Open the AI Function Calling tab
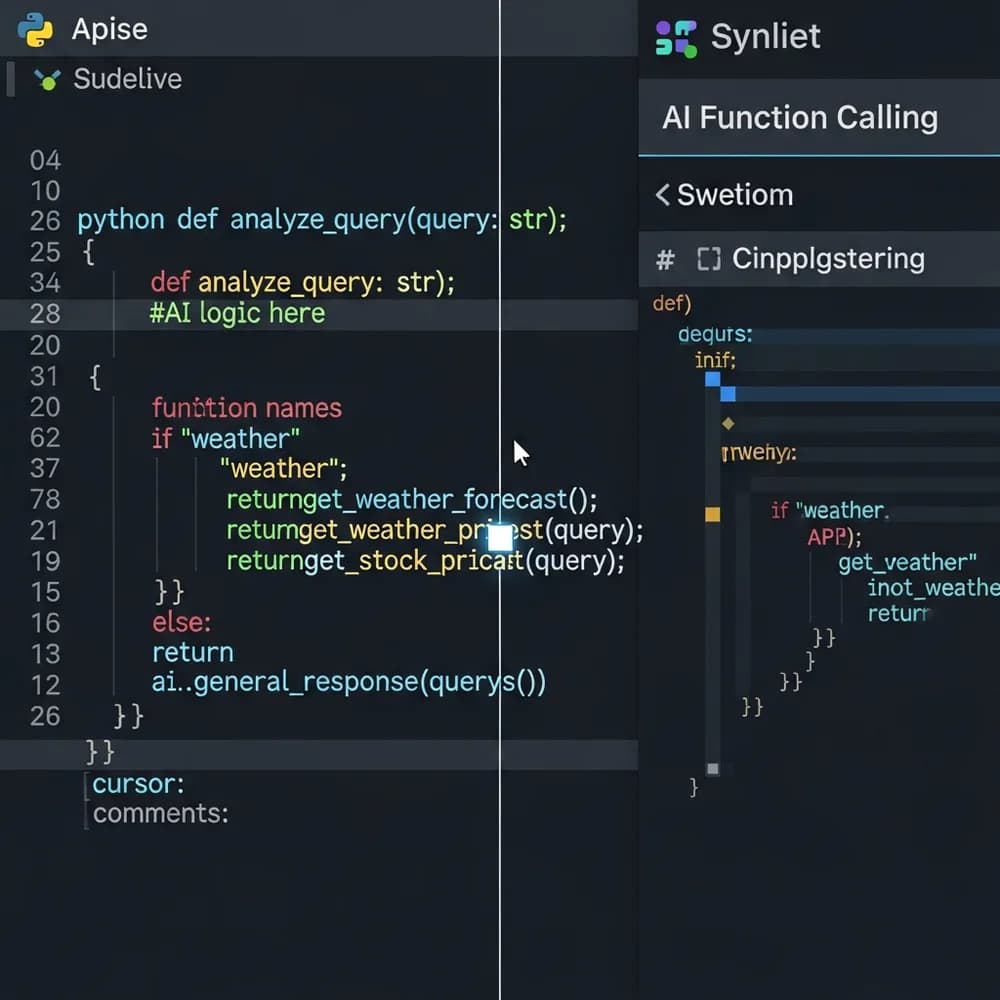1000x1000 pixels. click(819, 118)
